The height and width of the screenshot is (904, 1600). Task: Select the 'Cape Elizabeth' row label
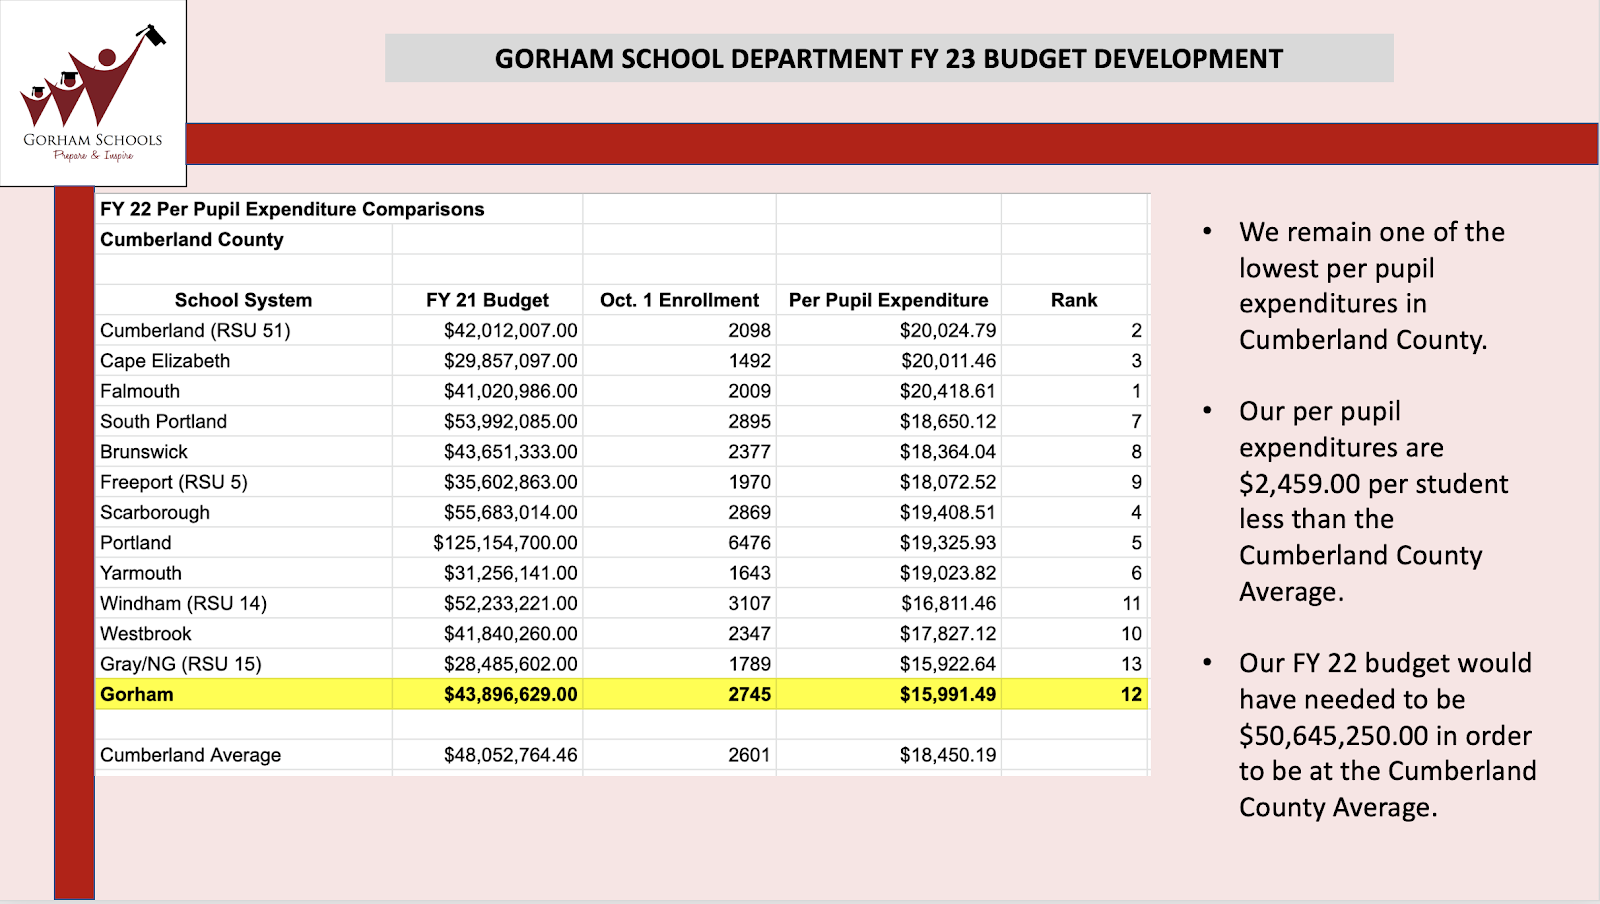(165, 361)
